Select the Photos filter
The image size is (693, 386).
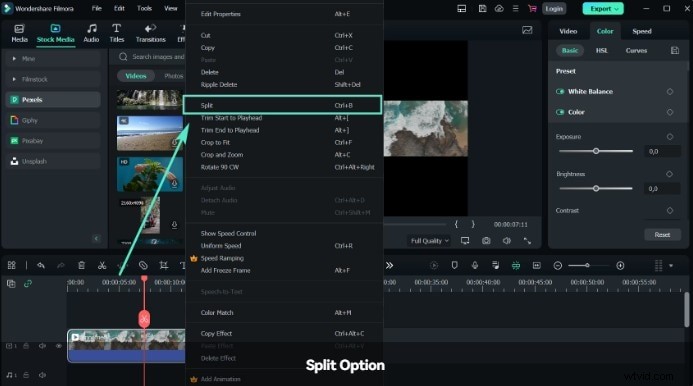[x=173, y=76]
